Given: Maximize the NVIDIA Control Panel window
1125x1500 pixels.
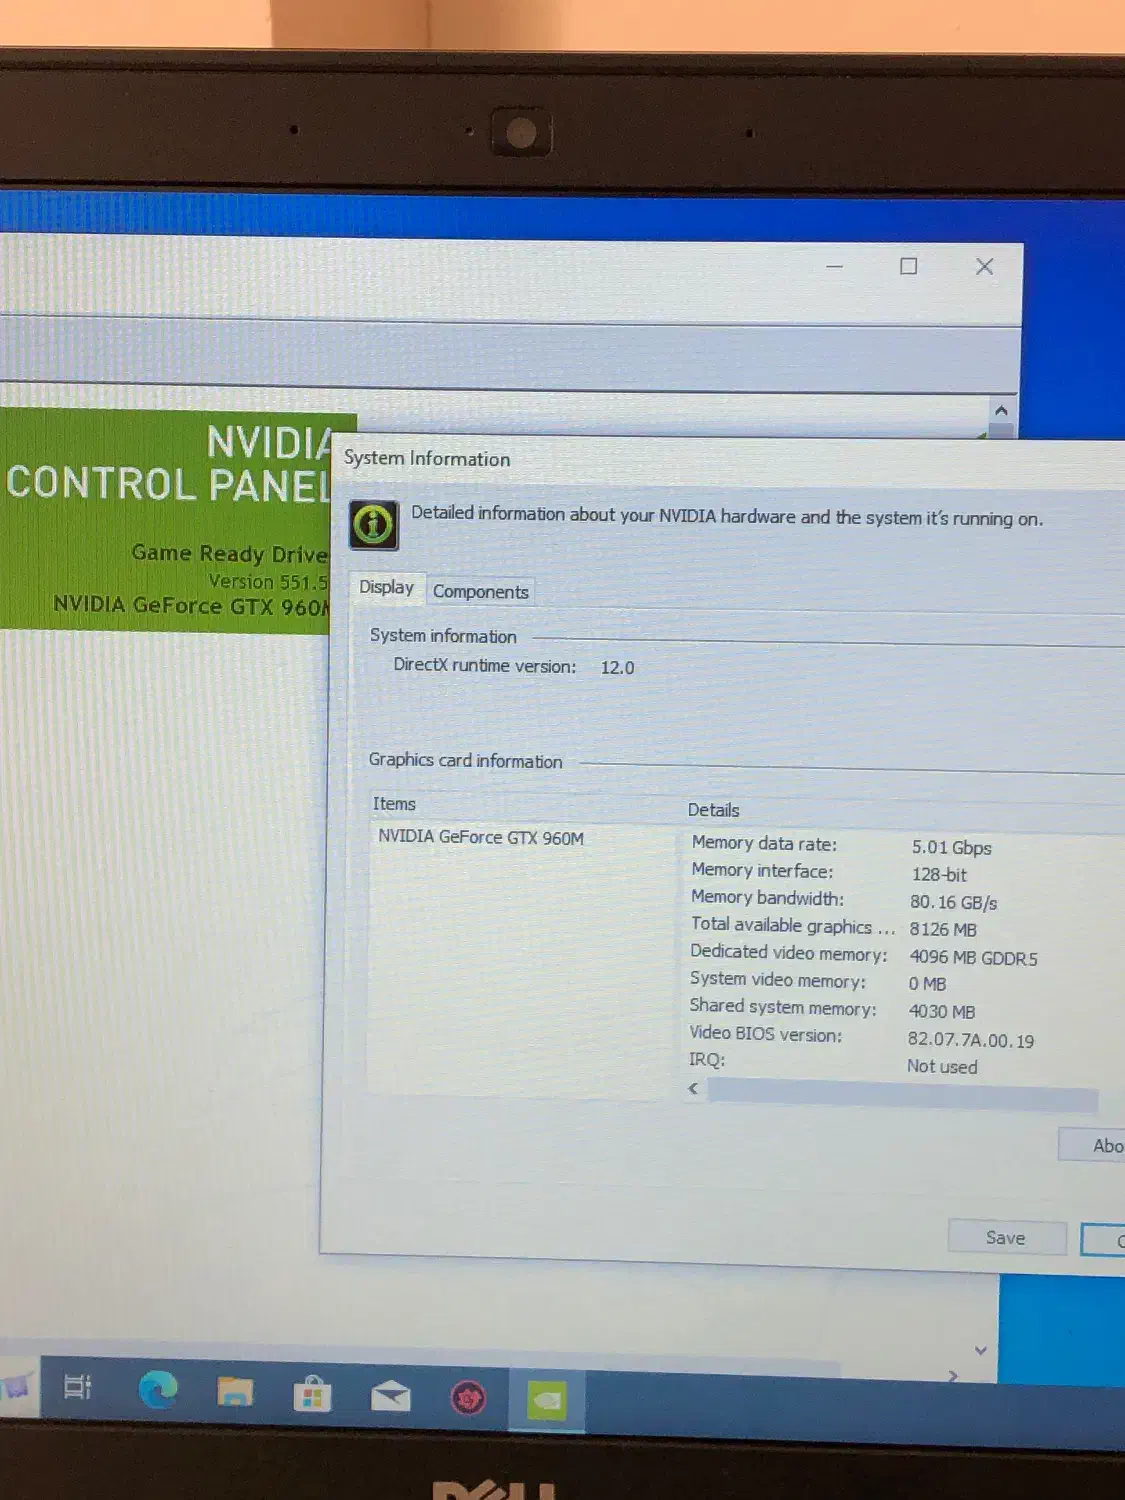Looking at the screenshot, I should pos(908,266).
